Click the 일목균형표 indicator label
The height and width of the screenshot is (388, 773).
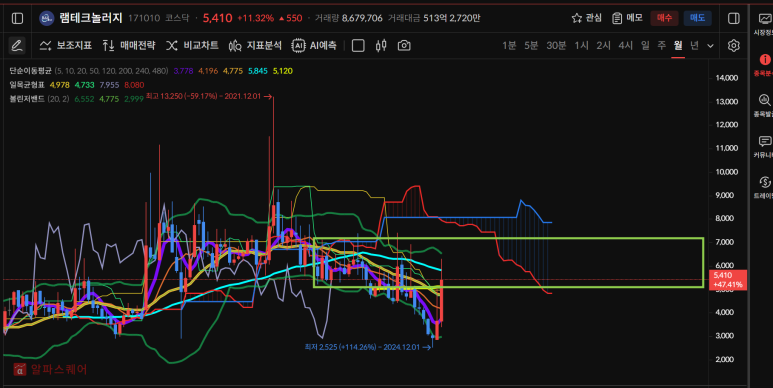coord(27,85)
